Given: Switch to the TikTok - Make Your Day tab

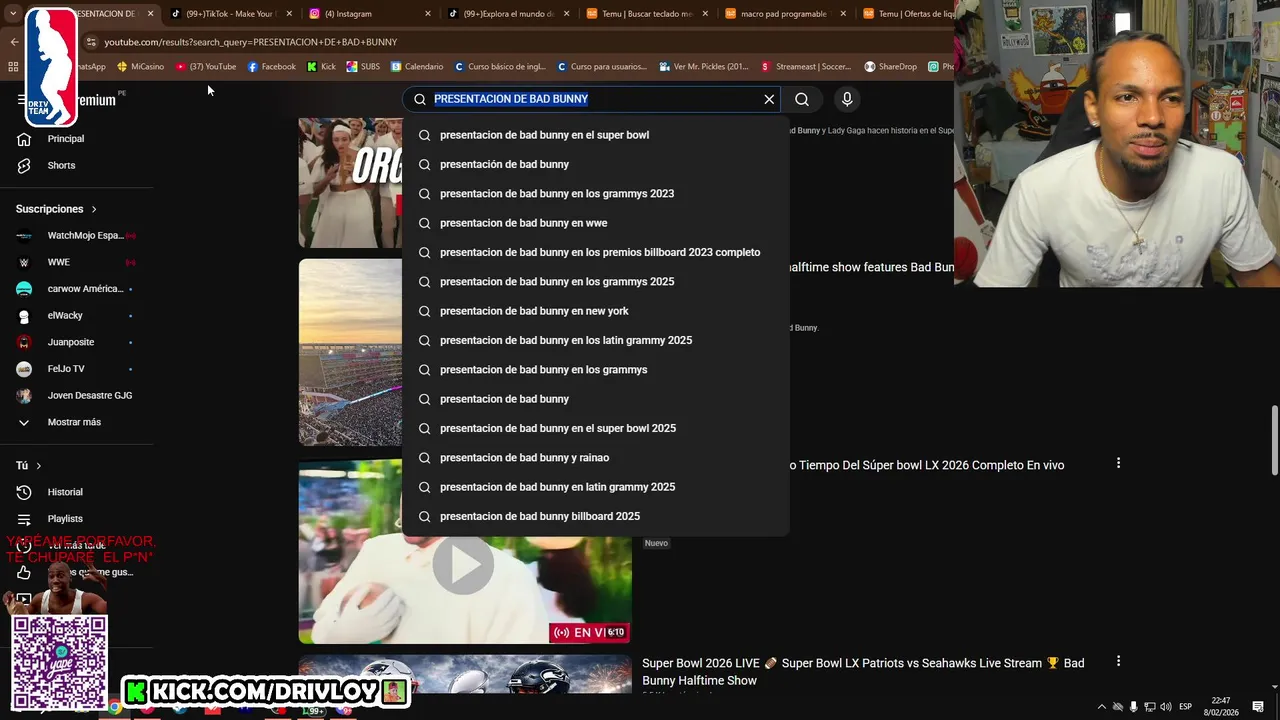Looking at the screenshot, I should (x=229, y=14).
